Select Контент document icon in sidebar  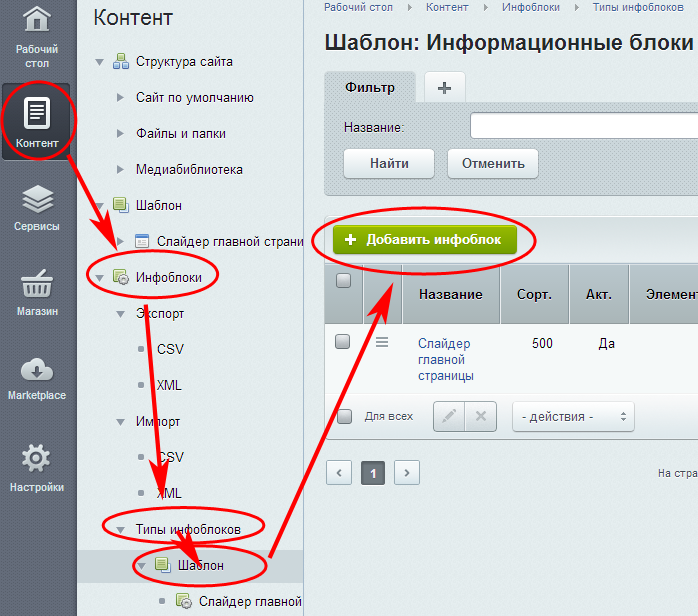[37, 113]
